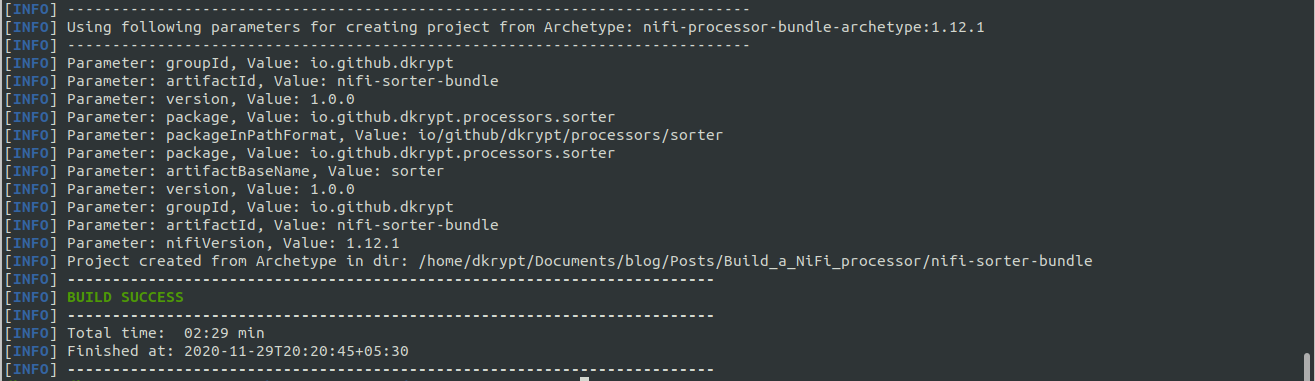
Task: Click the nifiVersion 1.12.1 parameter line
Action: point(233,243)
